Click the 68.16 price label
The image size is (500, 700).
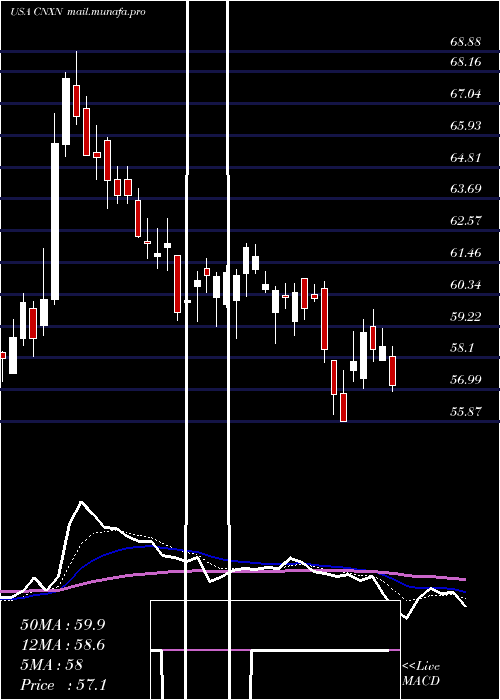(x=466, y=62)
